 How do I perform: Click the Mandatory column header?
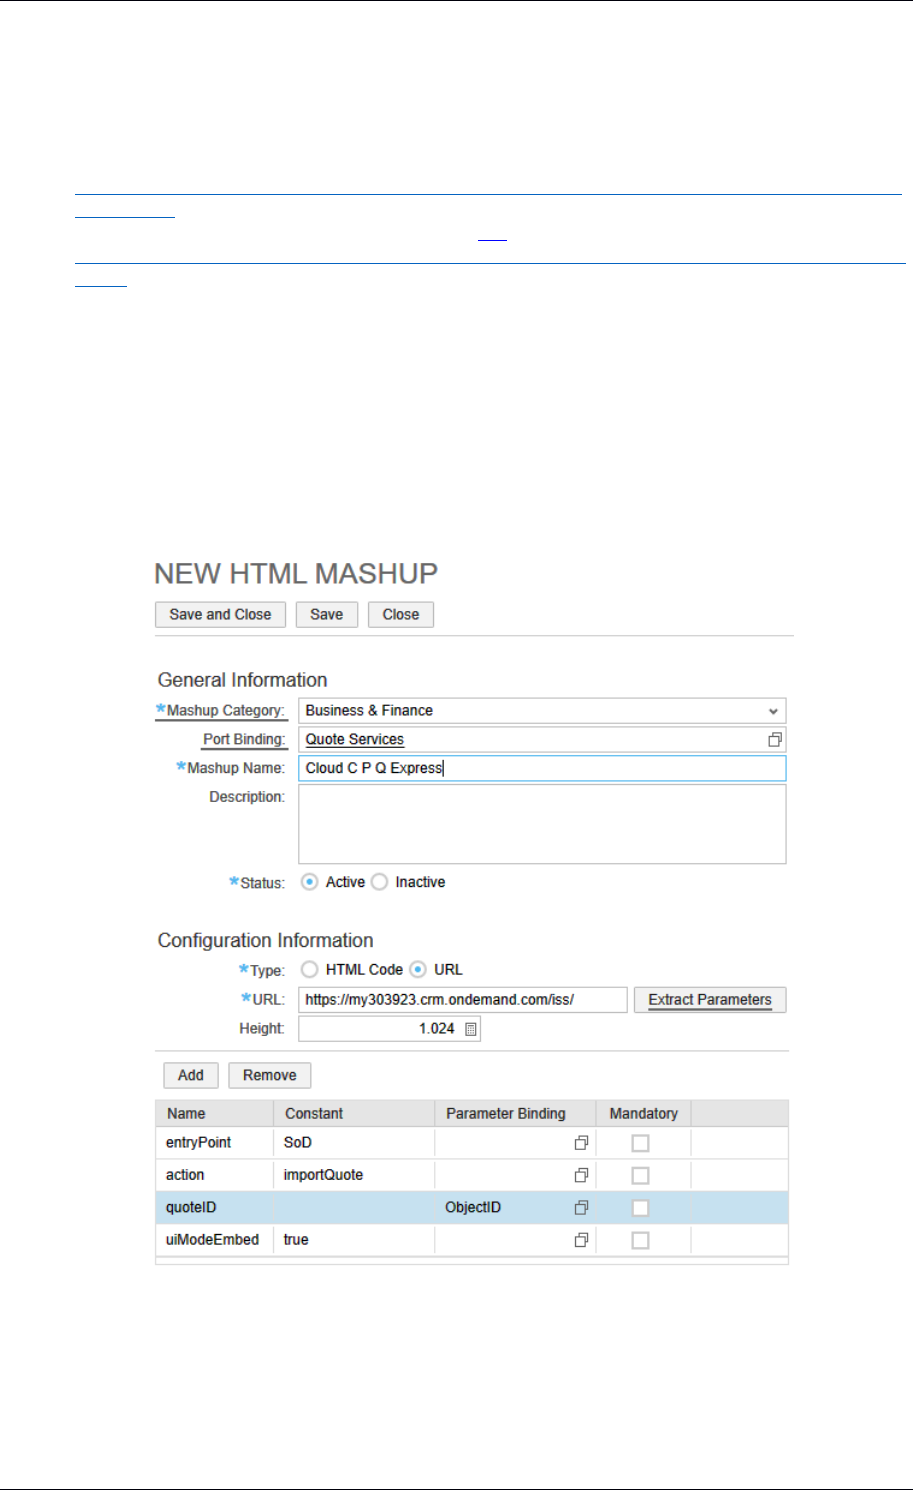pos(643,1113)
